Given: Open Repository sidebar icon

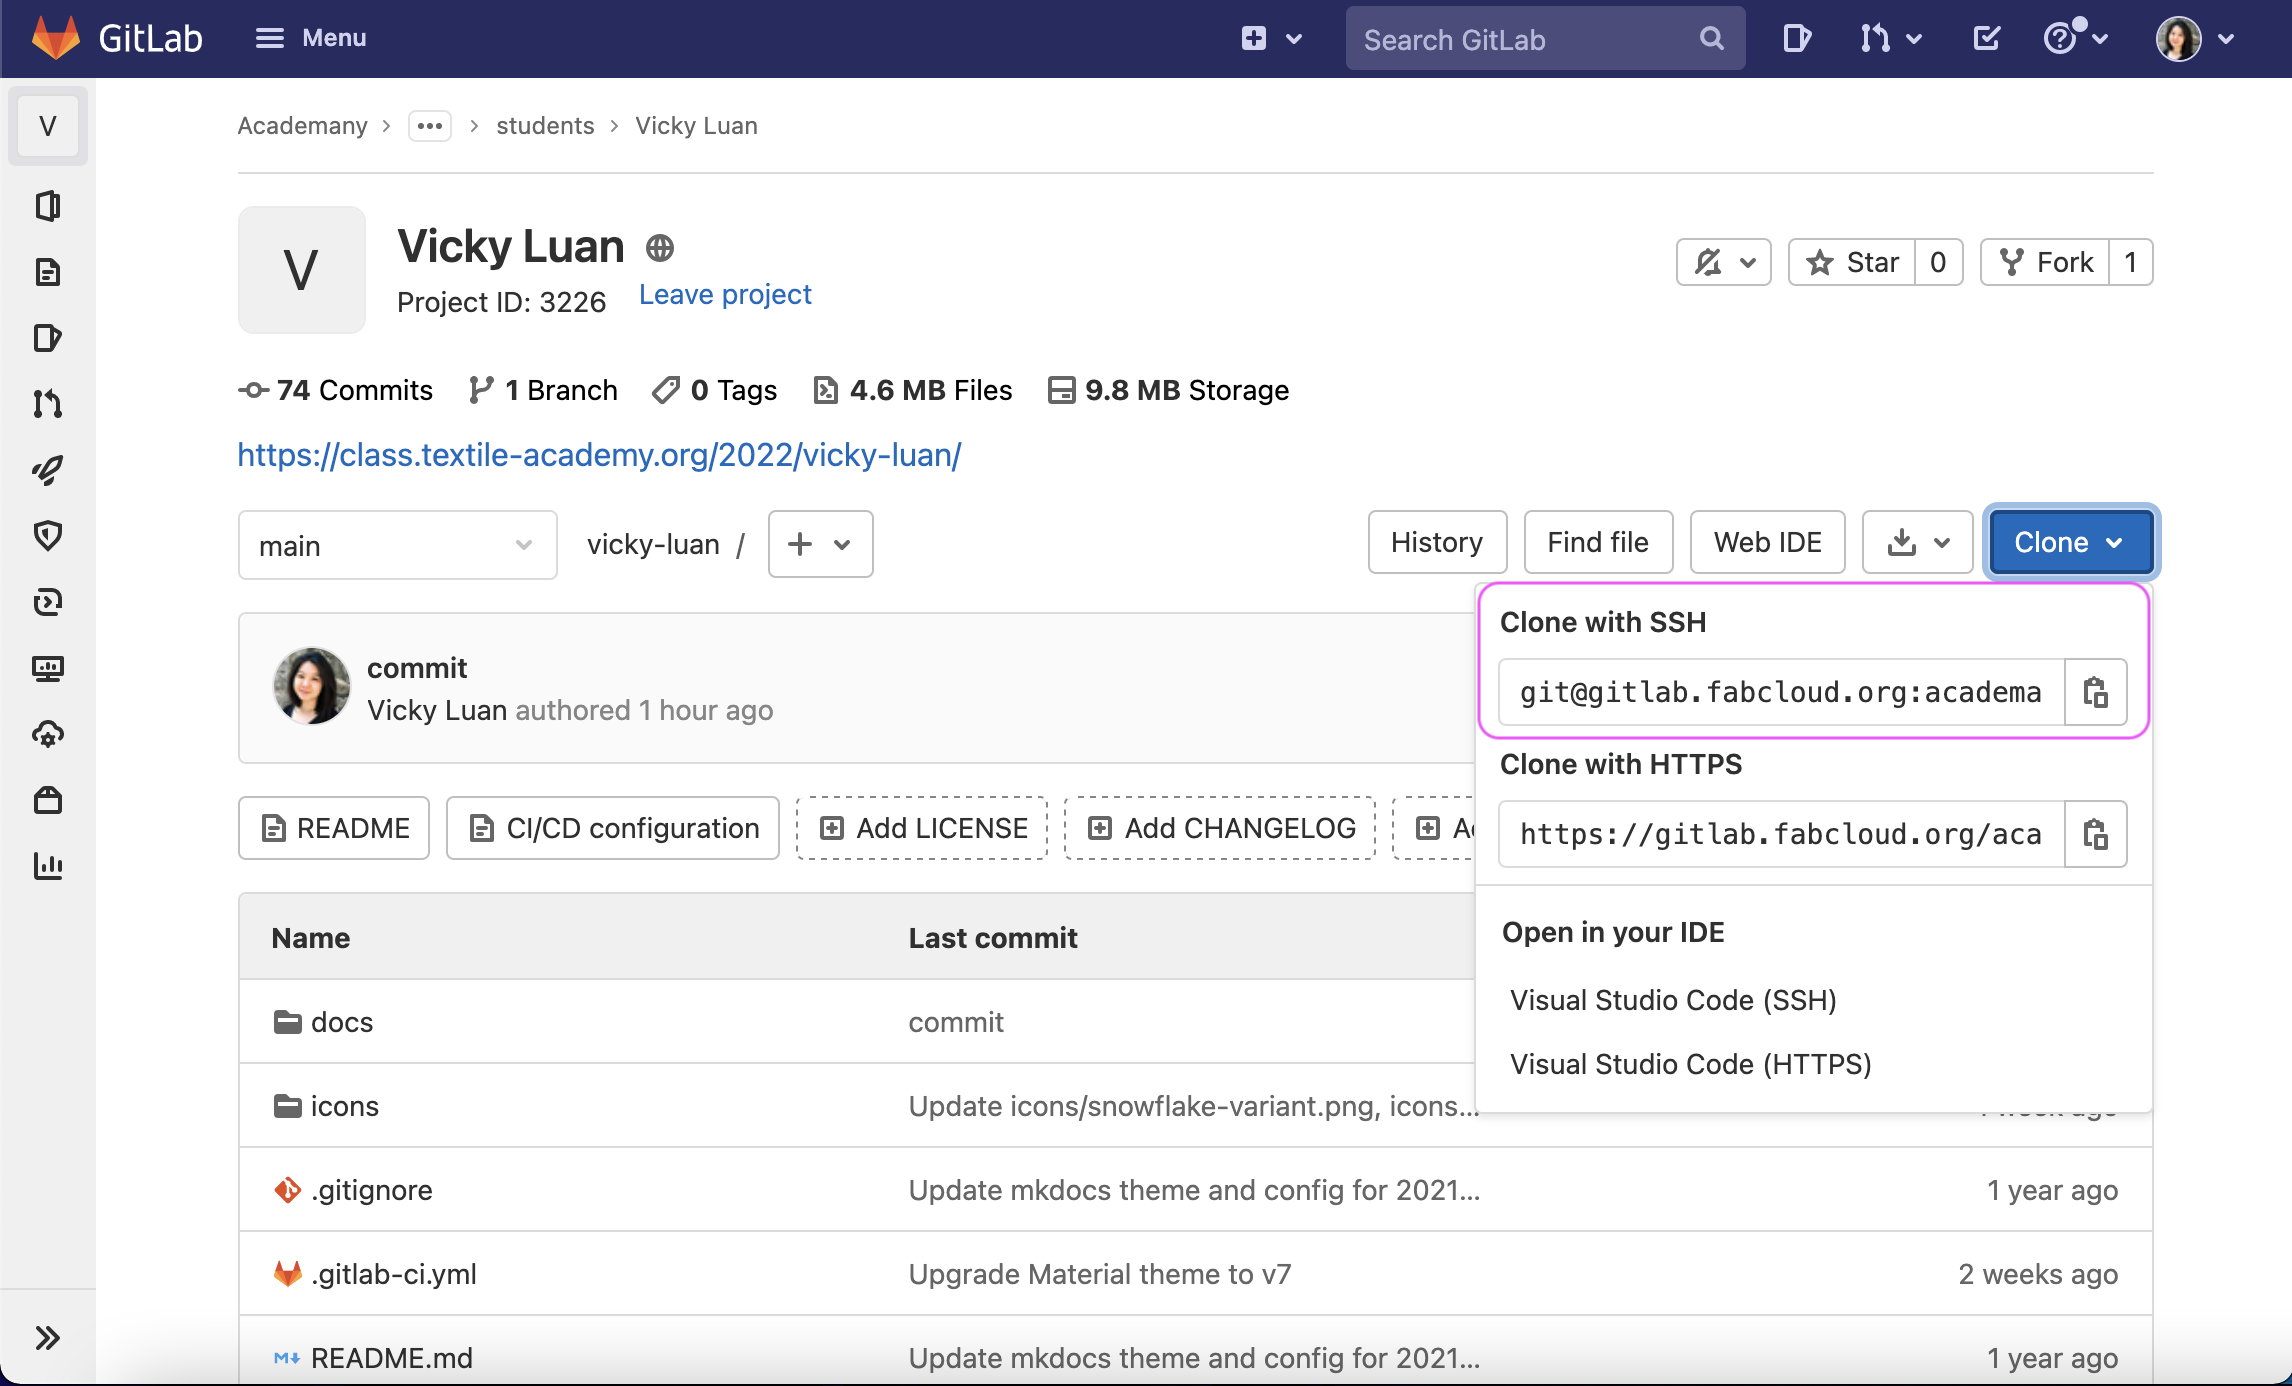Looking at the screenshot, I should pyautogui.click(x=48, y=272).
